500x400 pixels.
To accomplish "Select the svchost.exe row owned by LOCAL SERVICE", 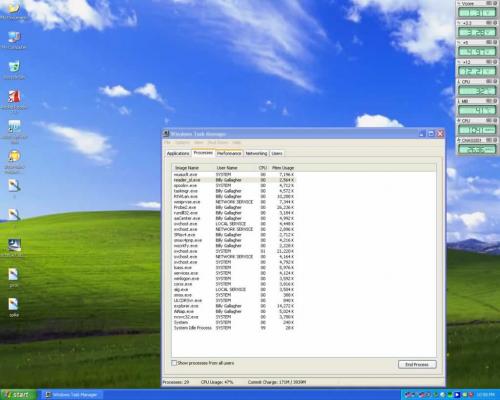I will (234, 224).
